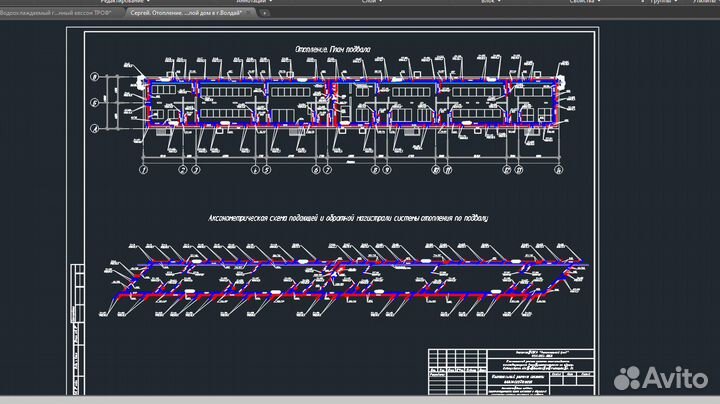Viewport: 720px width, 404px height.
Task: Pick axis bubble 1 below the basement plan
Action: pyautogui.click(x=143, y=170)
